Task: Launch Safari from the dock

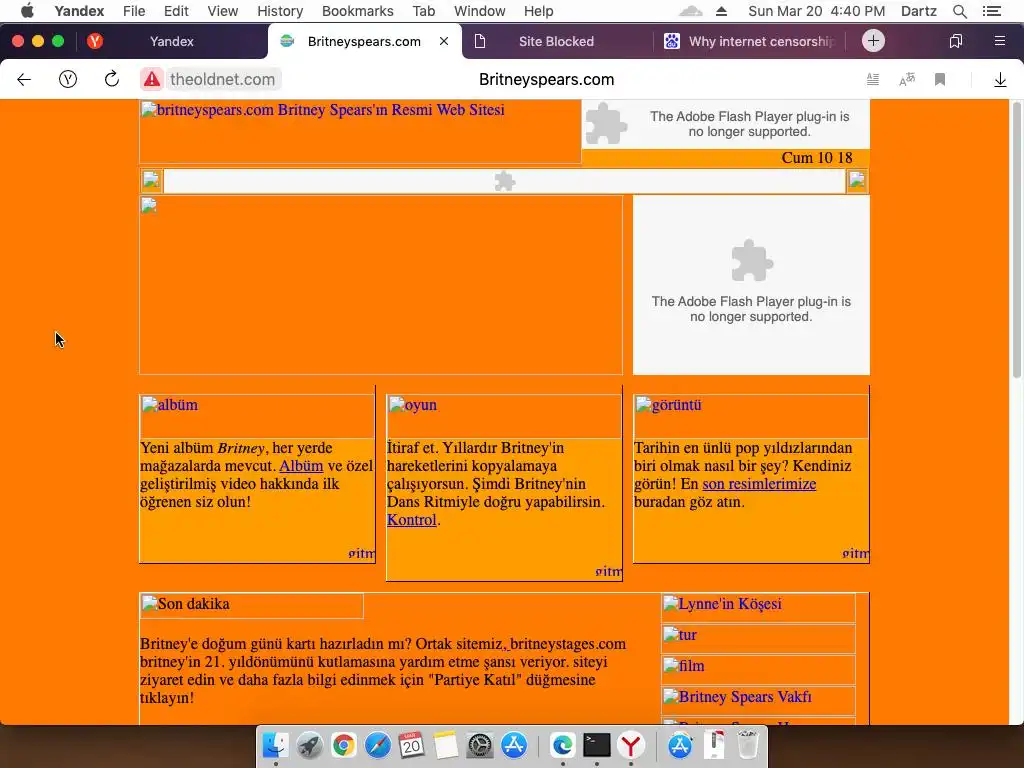Action: click(377, 745)
